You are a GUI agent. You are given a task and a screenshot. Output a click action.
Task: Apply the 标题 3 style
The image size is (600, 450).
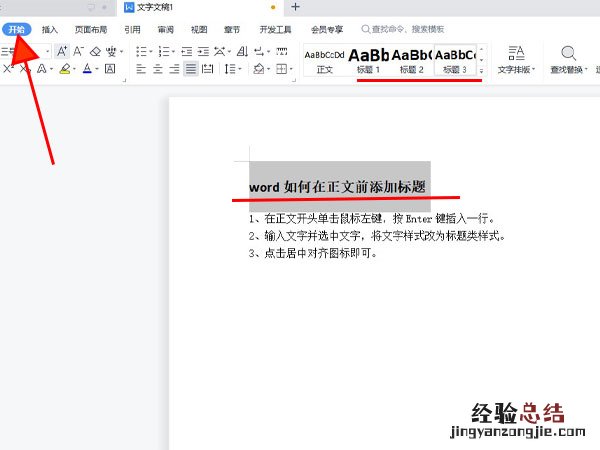[x=455, y=60]
